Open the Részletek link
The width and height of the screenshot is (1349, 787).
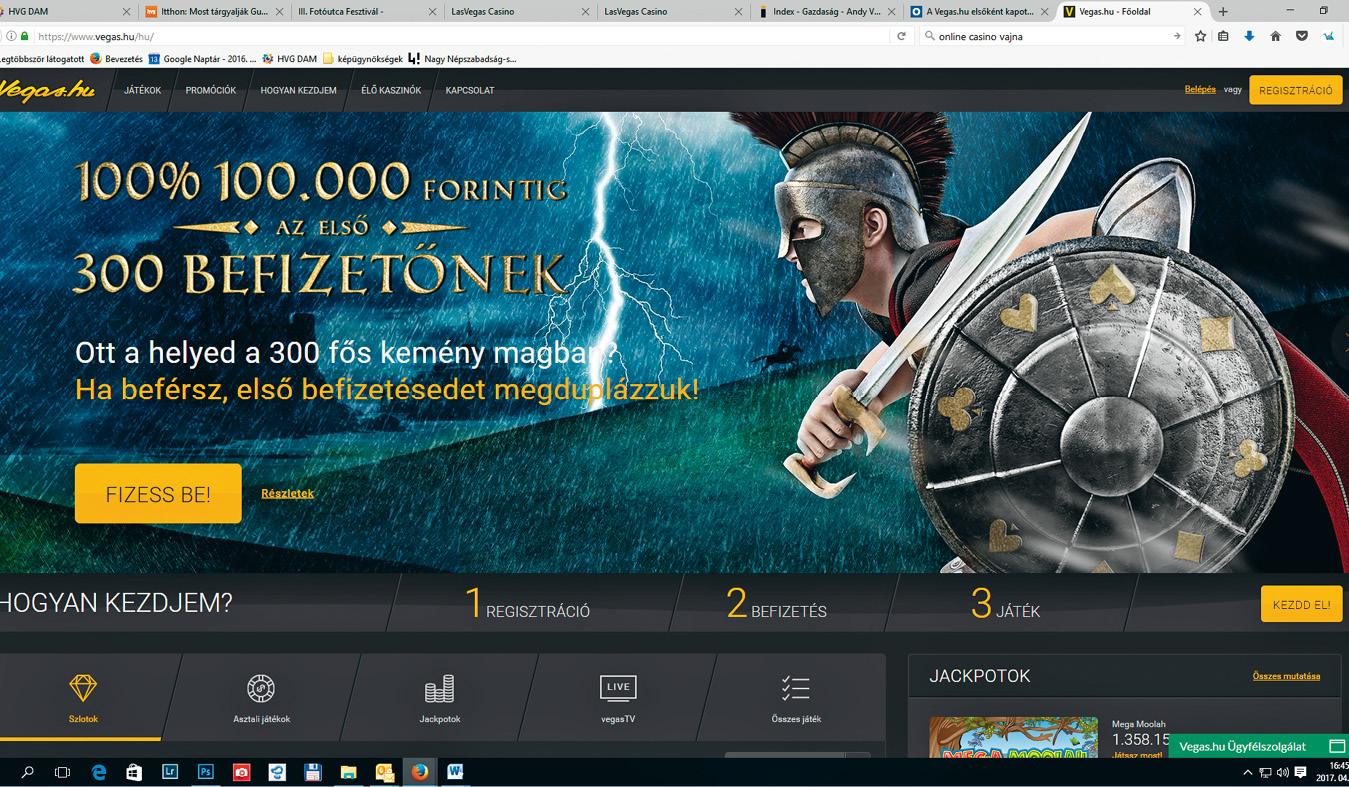pos(287,493)
